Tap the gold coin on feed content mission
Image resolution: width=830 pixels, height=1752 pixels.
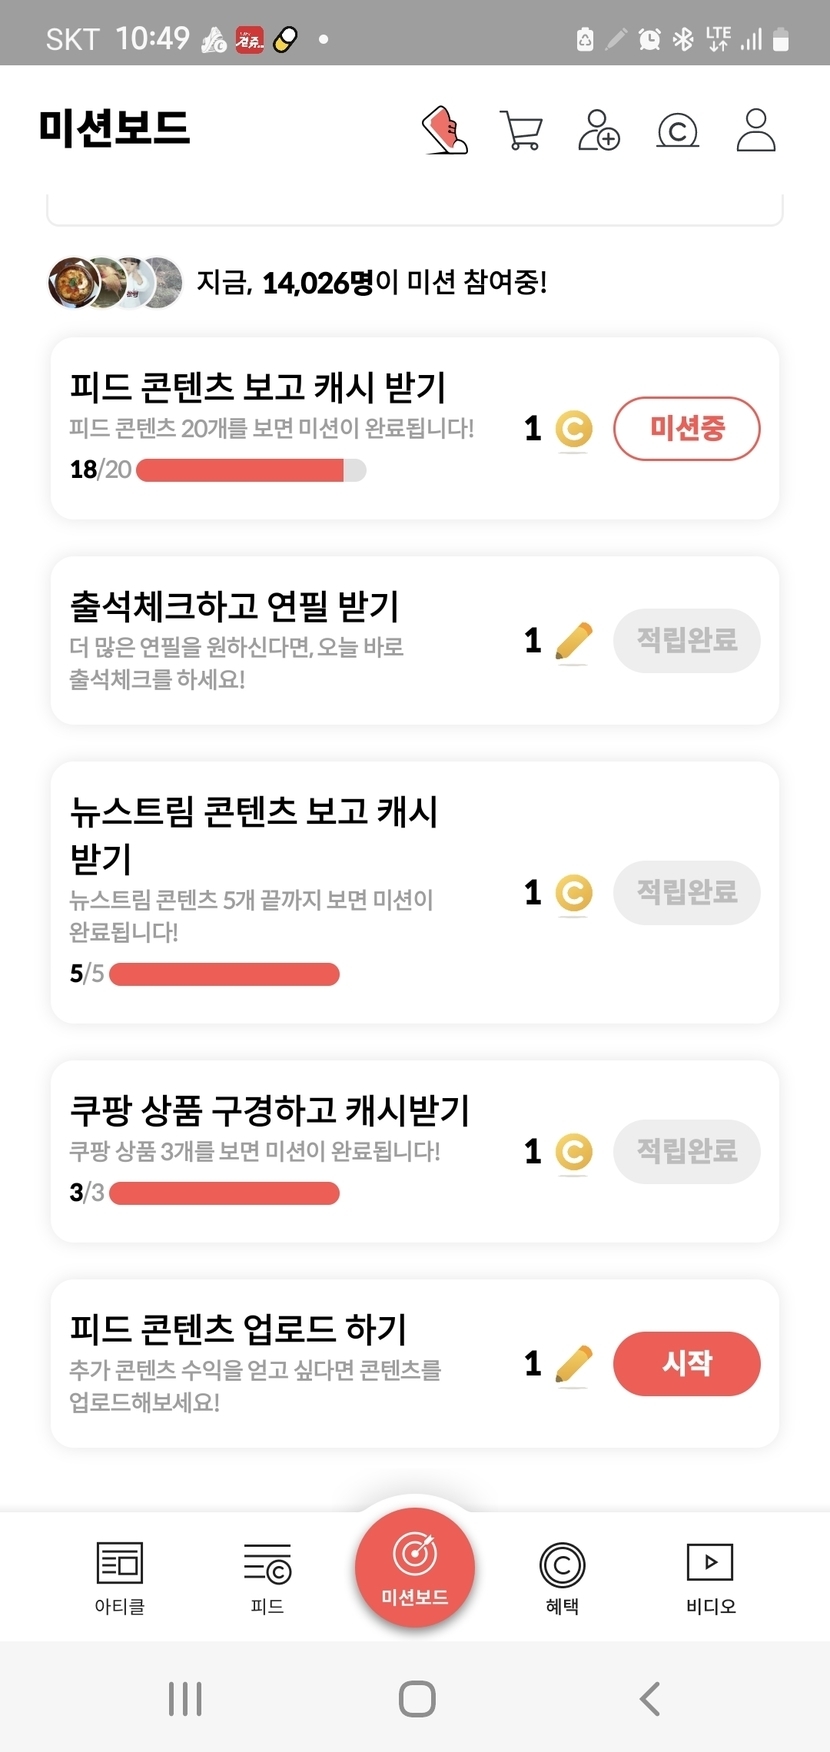point(573,430)
